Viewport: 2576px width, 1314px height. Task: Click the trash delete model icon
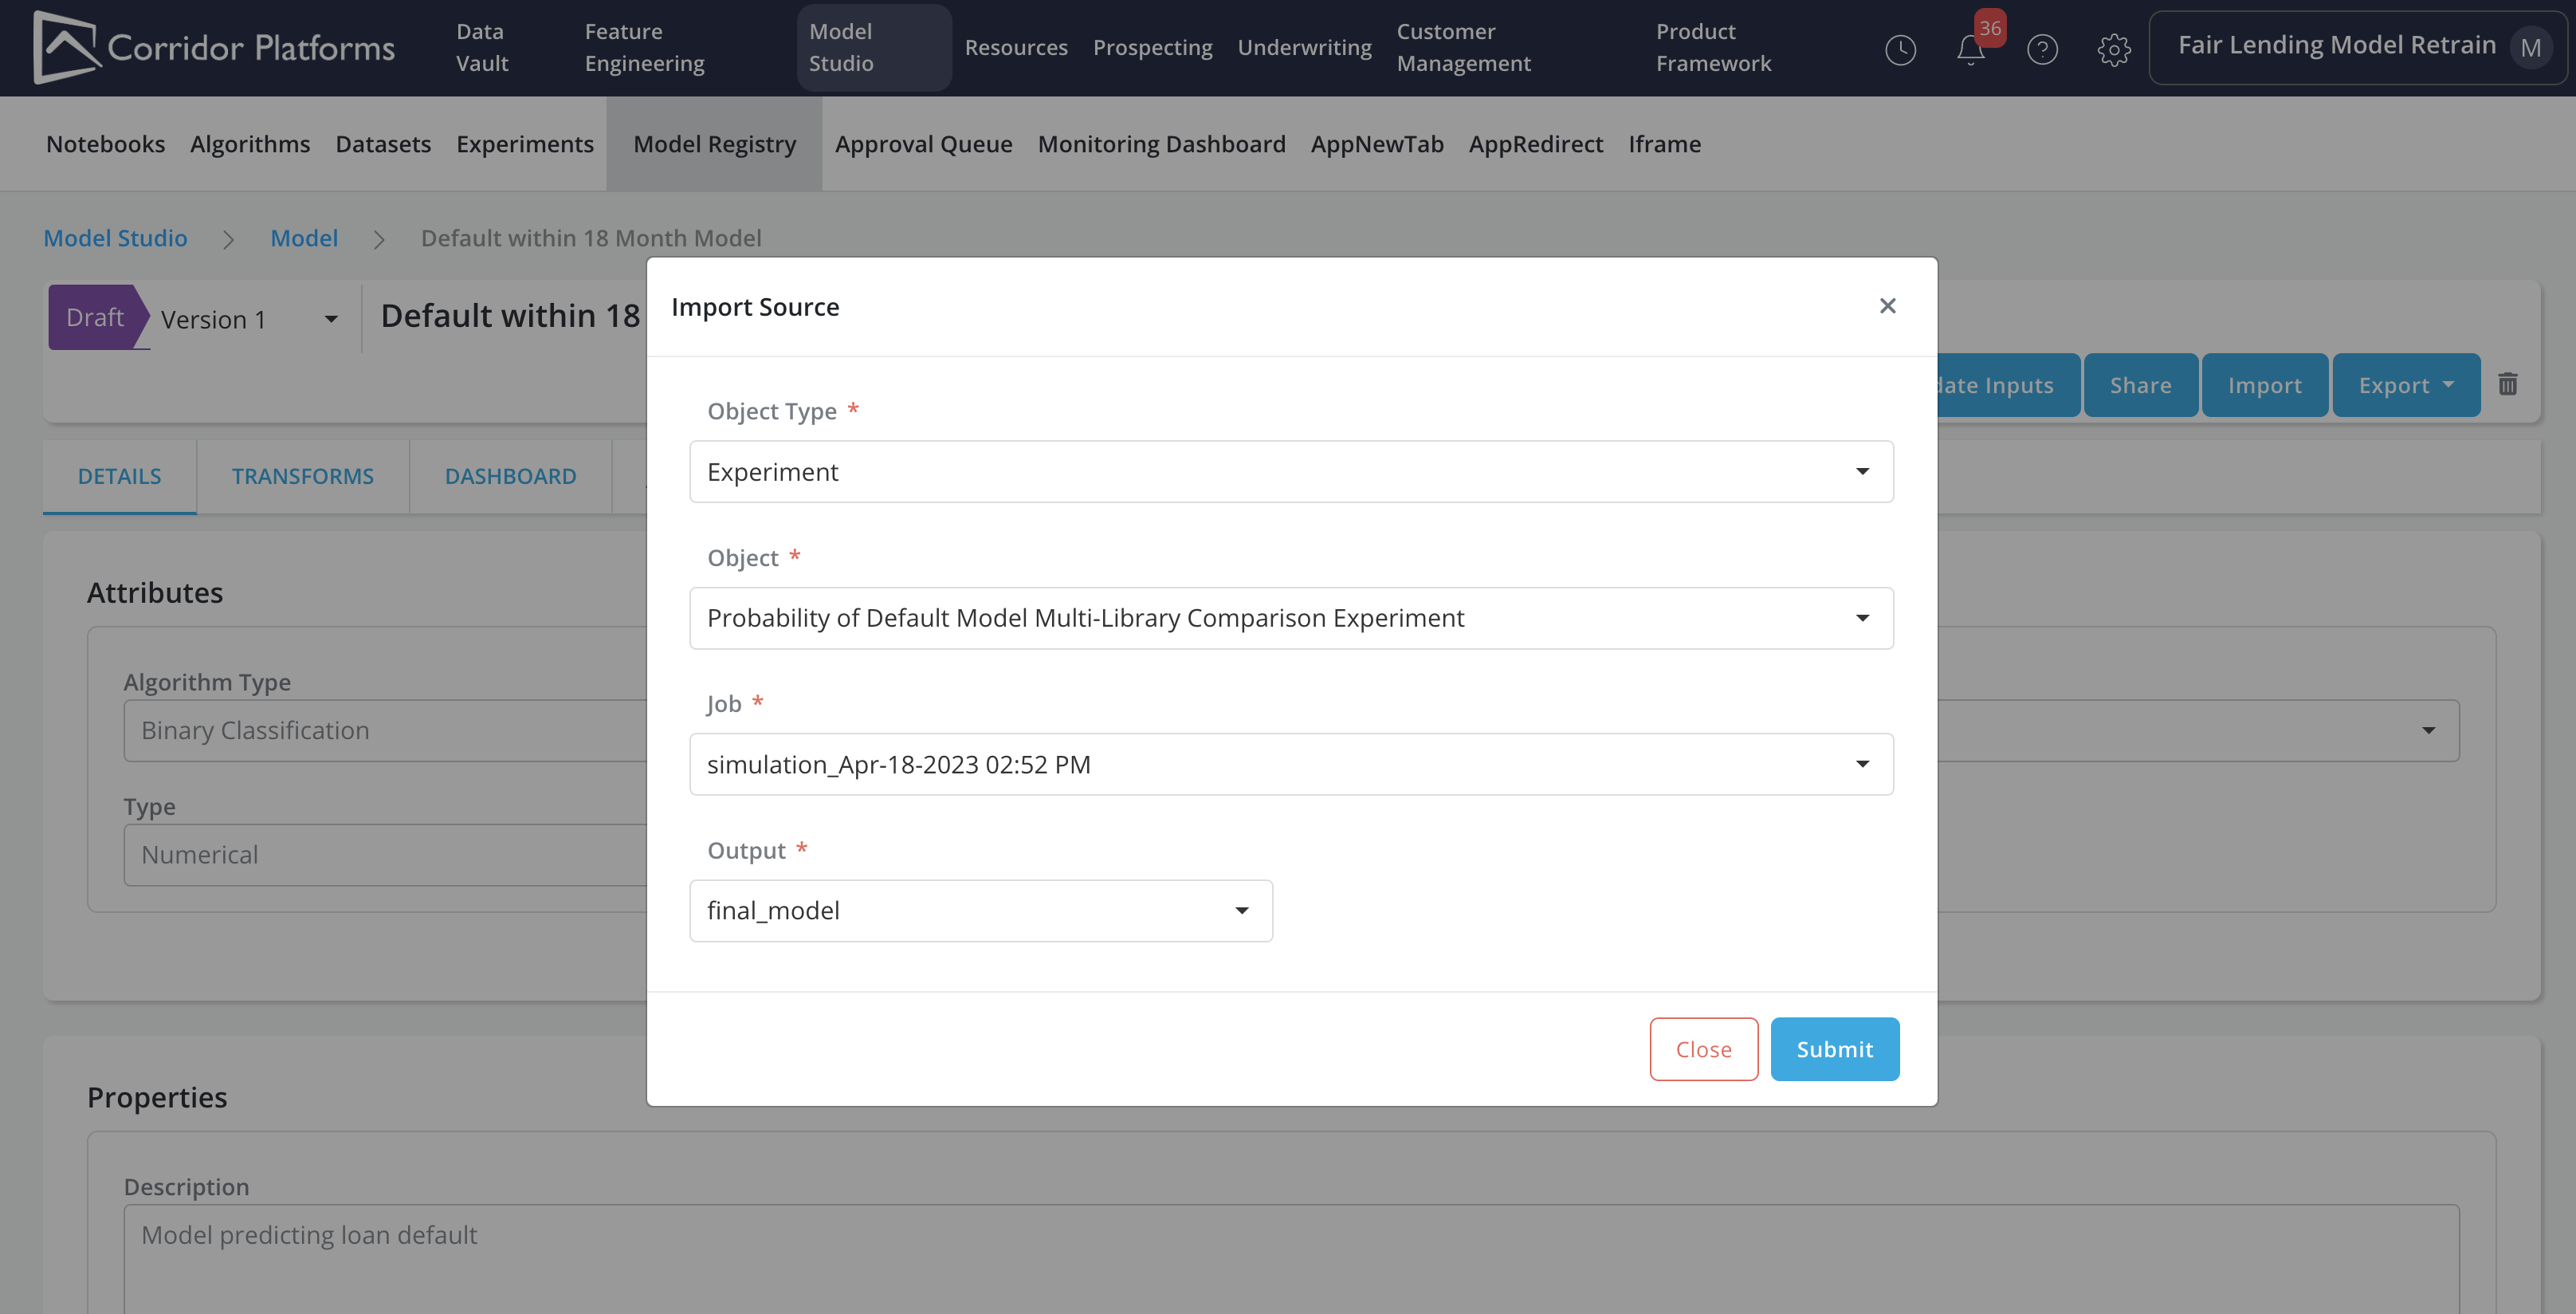pos(2507,384)
